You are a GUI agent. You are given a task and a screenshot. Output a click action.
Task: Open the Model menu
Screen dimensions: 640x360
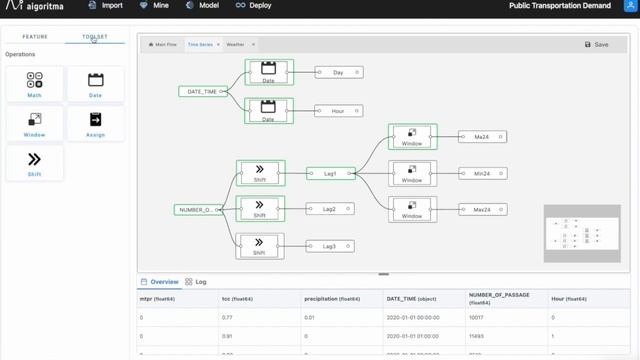point(202,5)
